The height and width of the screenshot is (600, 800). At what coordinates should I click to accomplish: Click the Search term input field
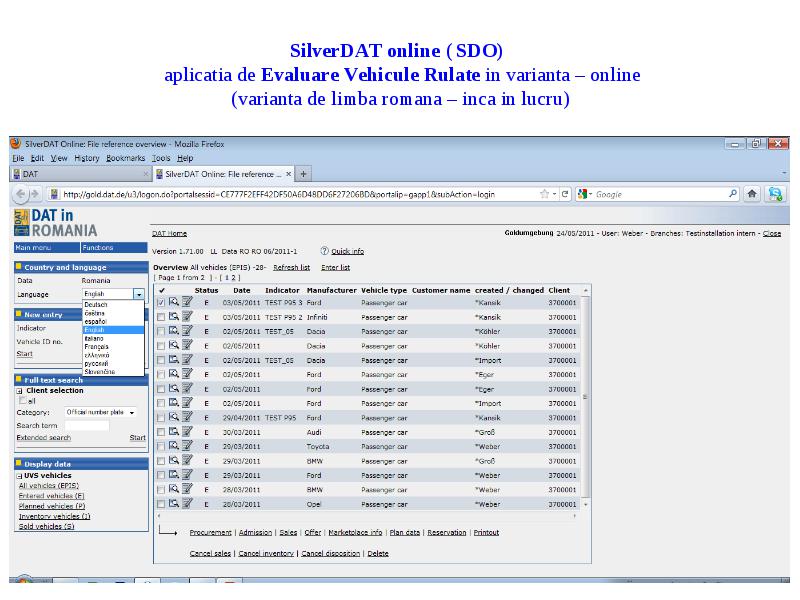click(x=87, y=426)
